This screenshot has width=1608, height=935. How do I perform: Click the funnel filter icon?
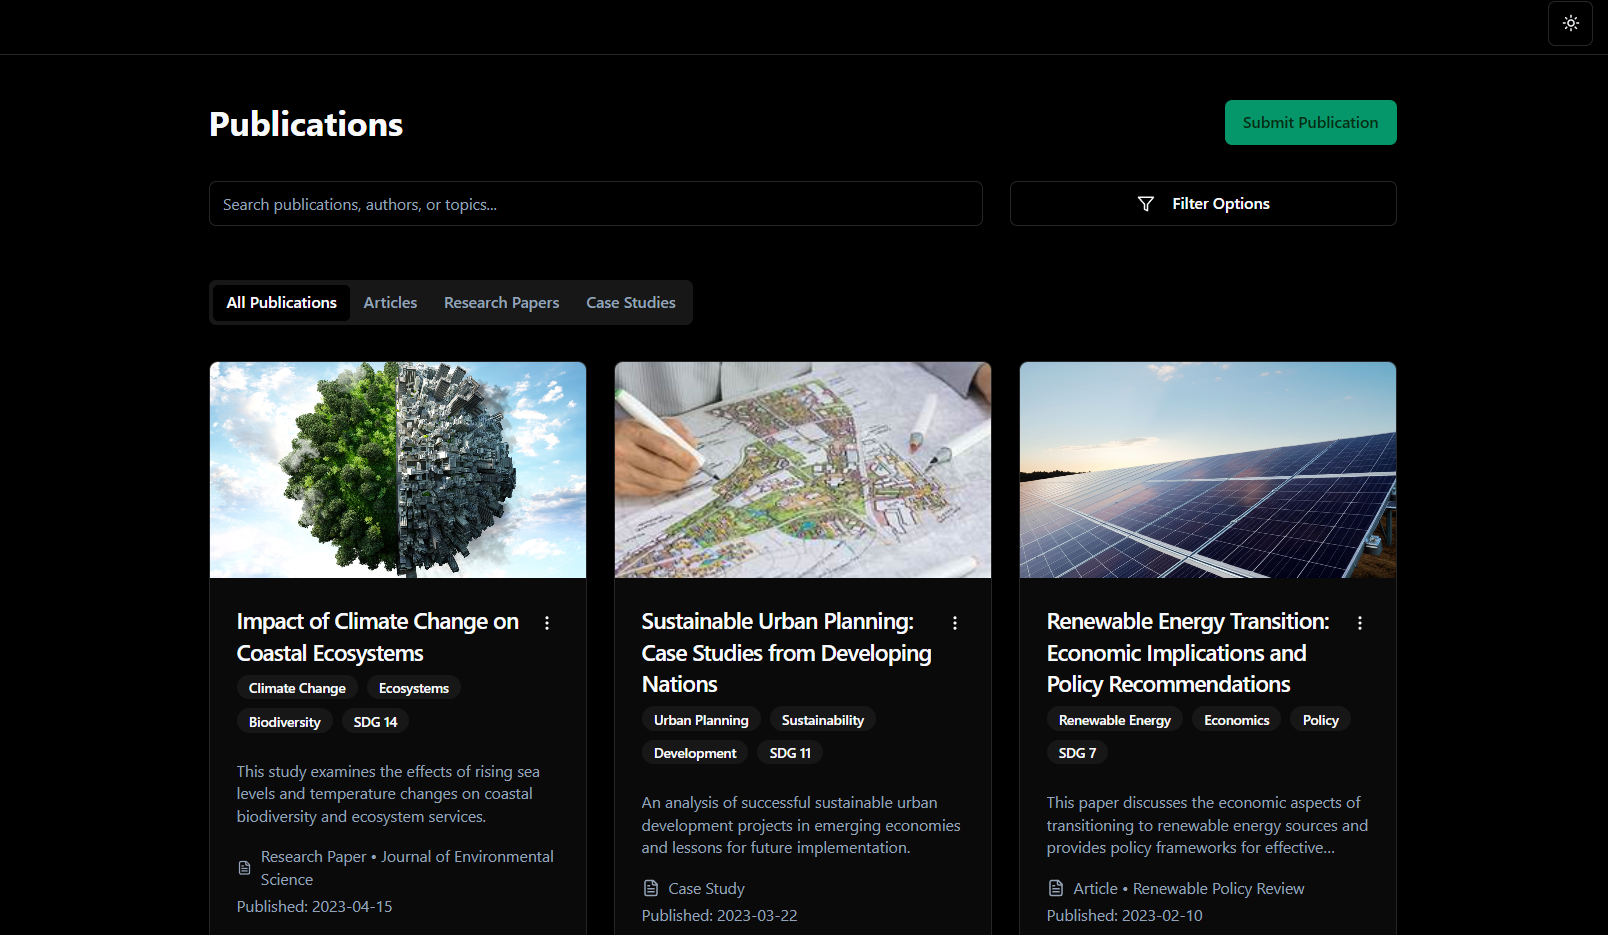point(1146,204)
